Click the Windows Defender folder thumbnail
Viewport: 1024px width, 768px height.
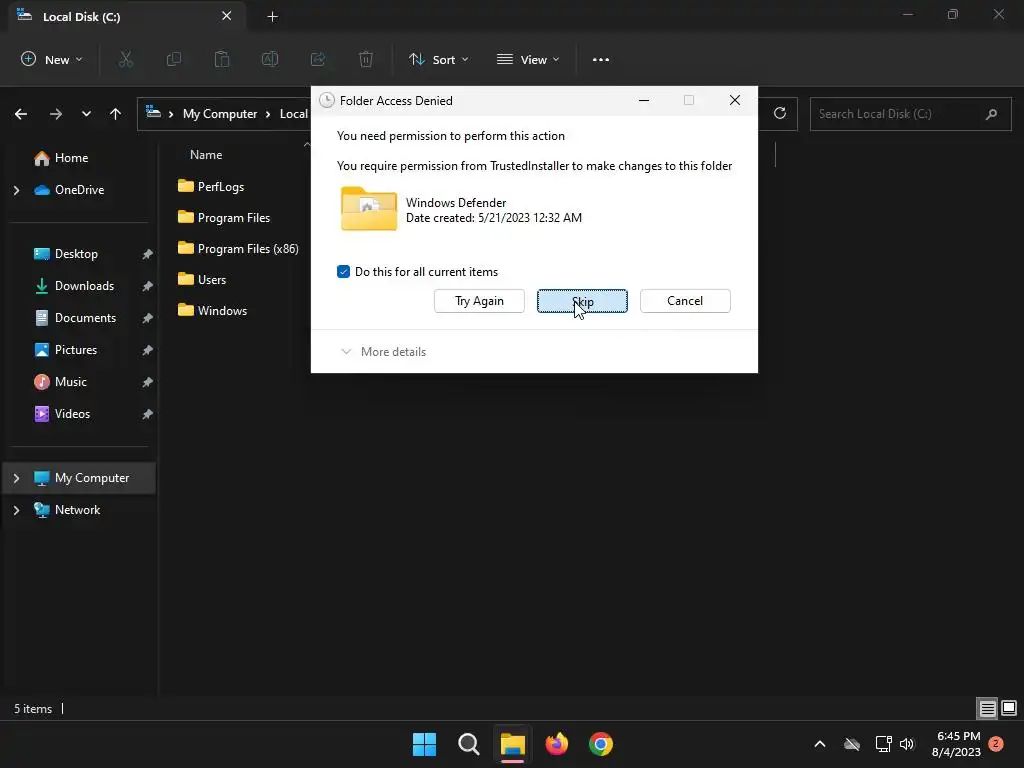coord(368,208)
